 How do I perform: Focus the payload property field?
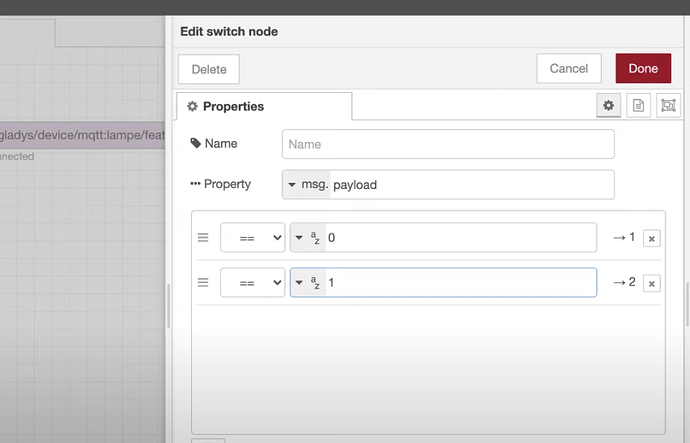[472, 184]
